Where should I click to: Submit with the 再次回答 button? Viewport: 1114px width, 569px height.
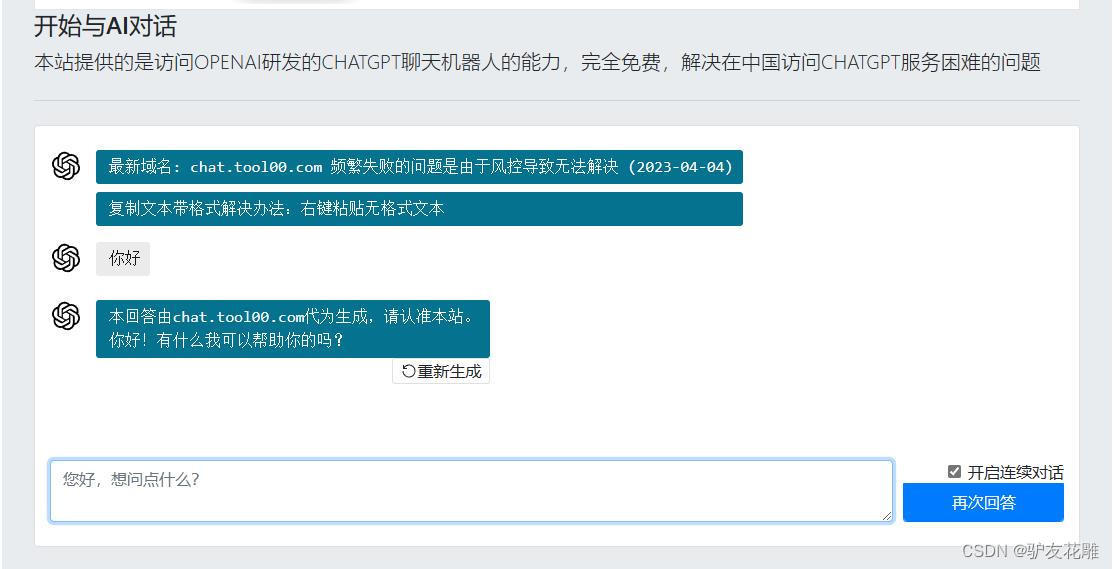[983, 503]
